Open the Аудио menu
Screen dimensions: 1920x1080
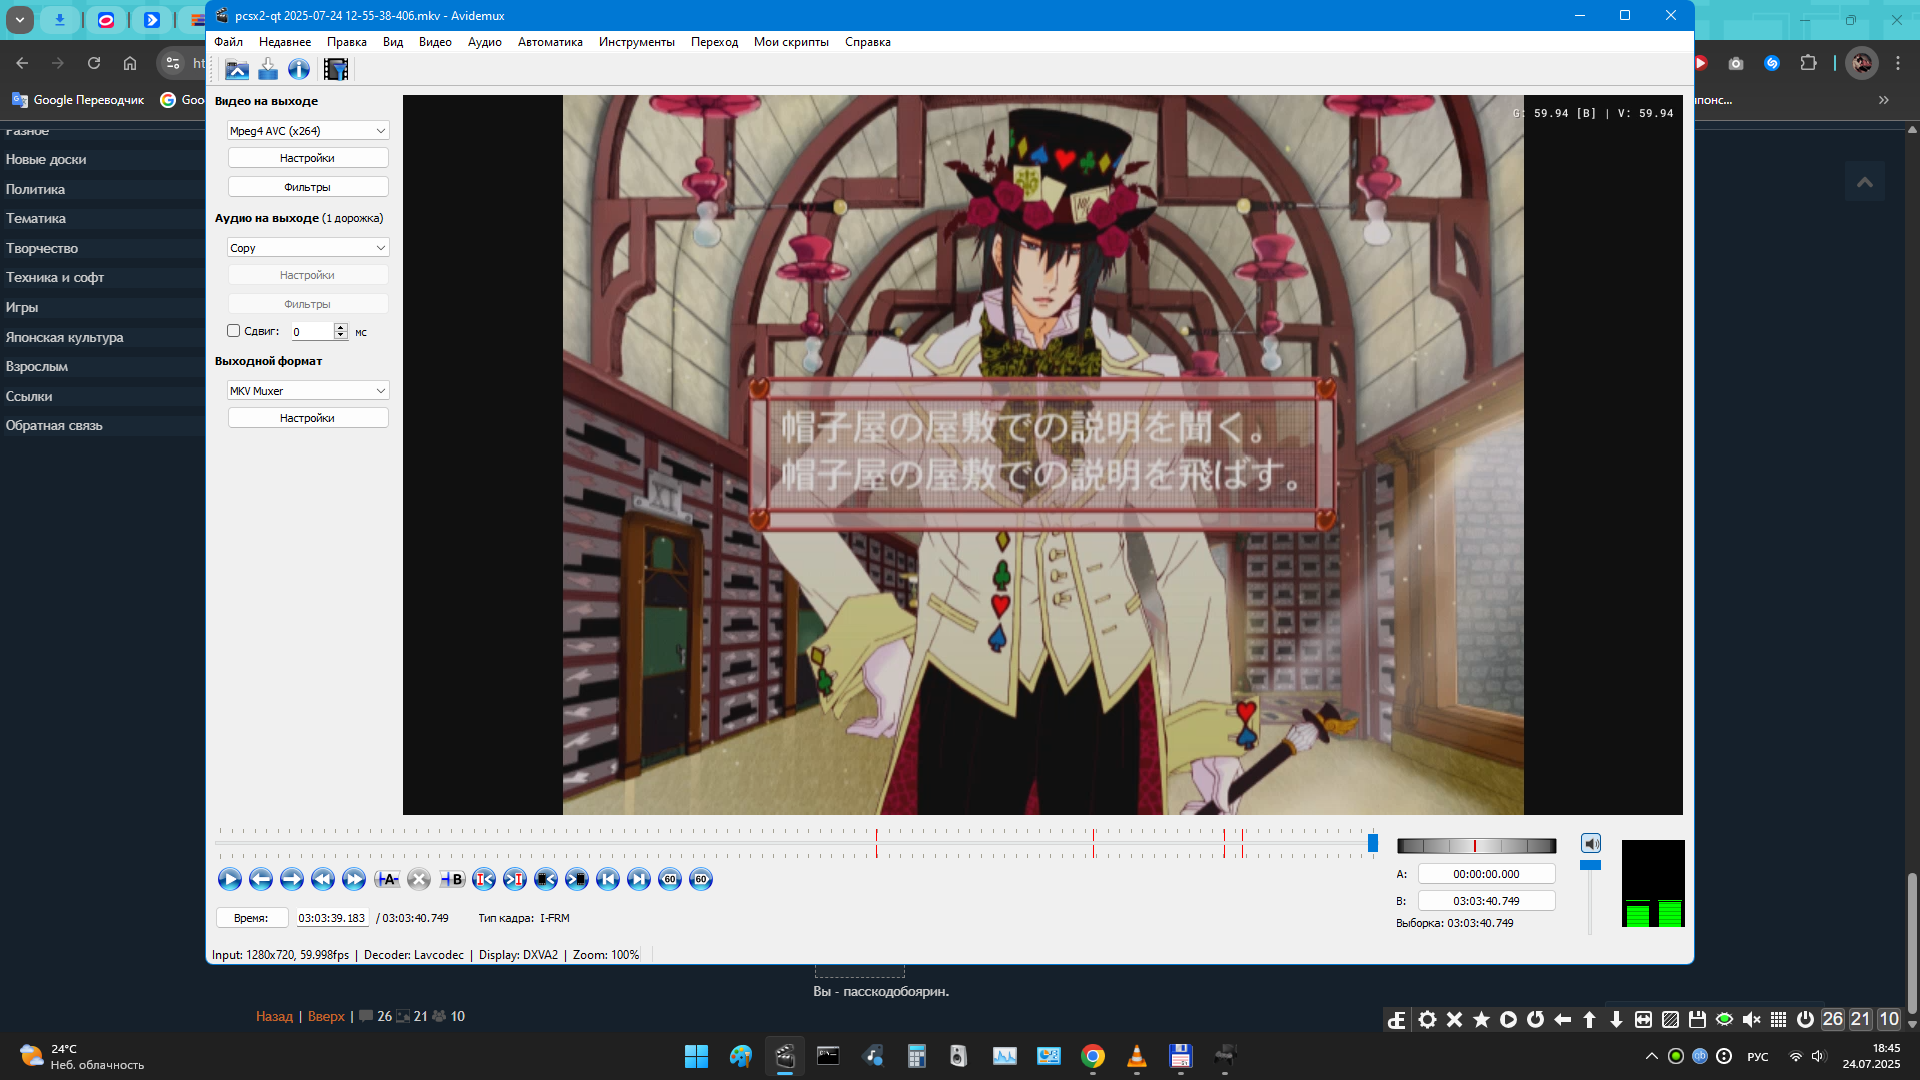[x=484, y=42]
